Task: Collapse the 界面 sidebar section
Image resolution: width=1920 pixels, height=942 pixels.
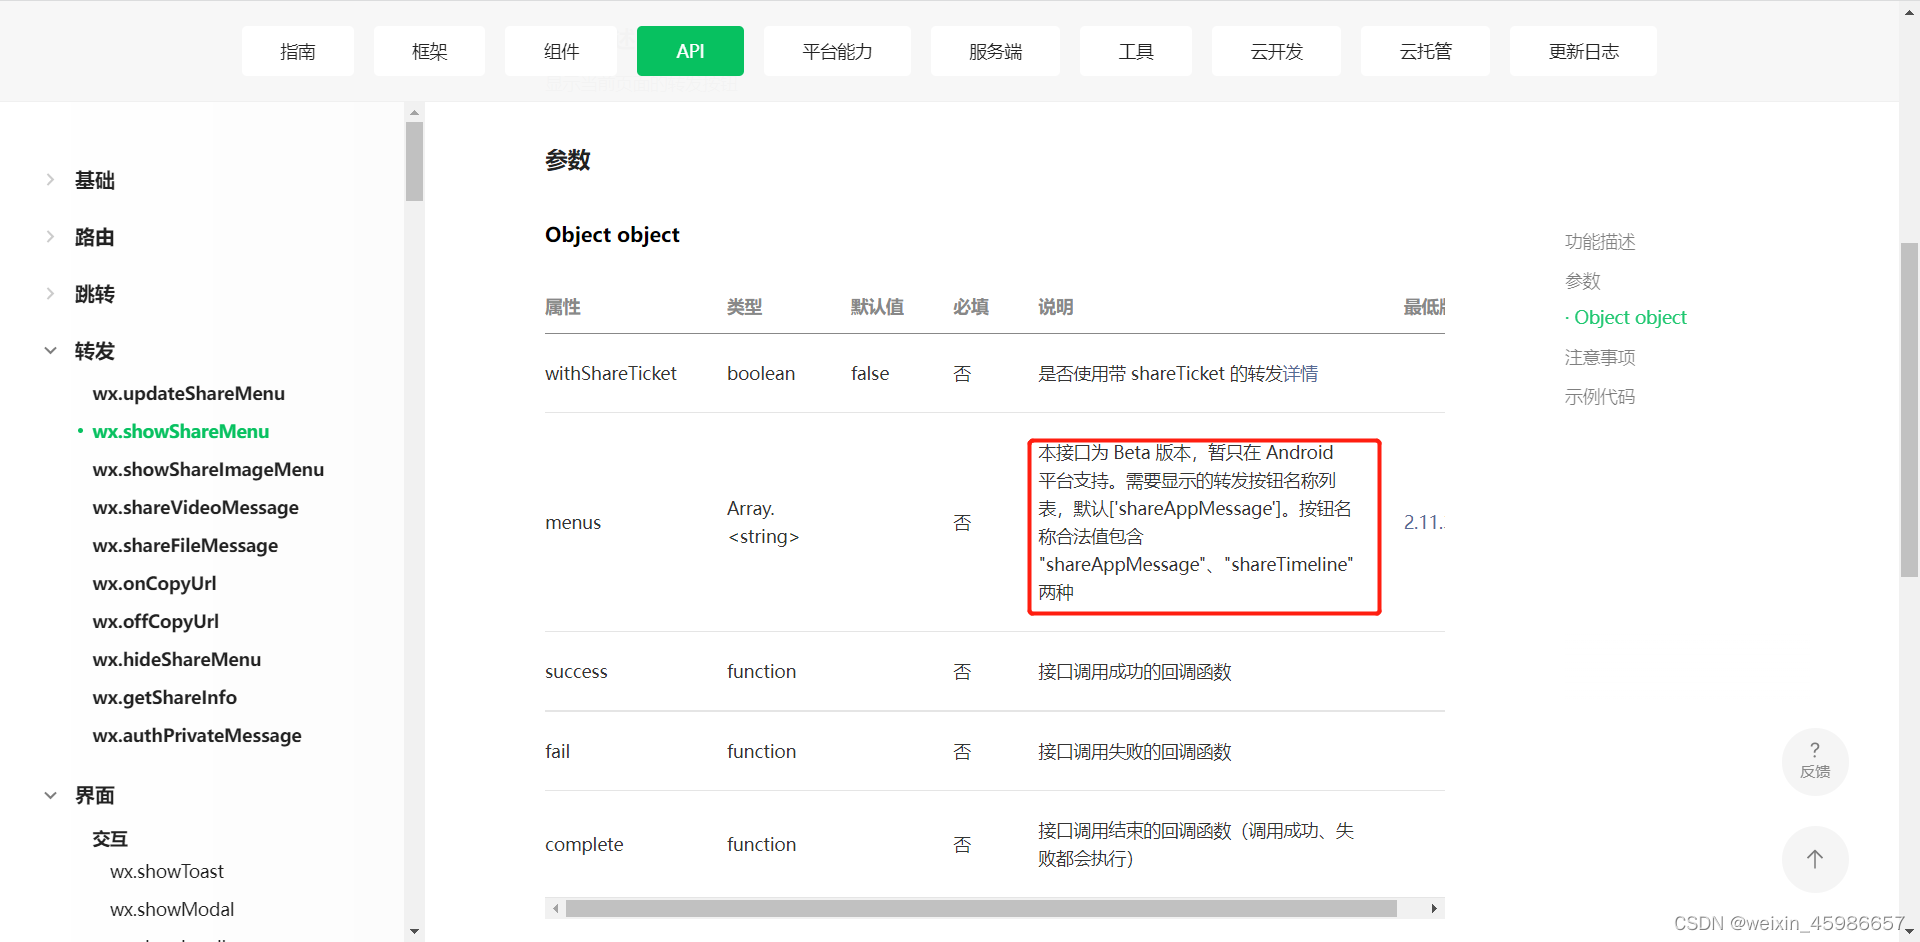Action: tap(50, 795)
